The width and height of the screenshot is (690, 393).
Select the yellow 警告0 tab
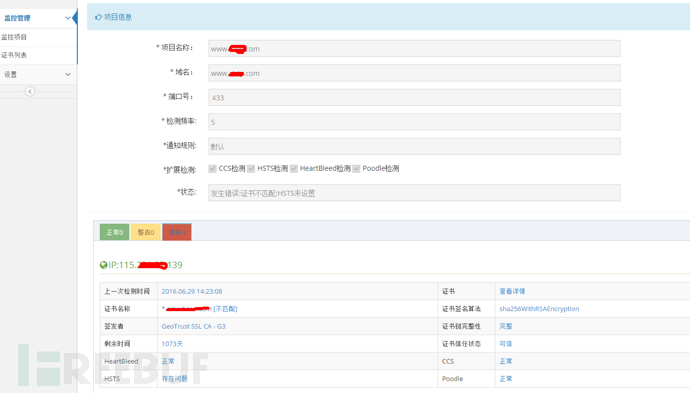(x=146, y=232)
